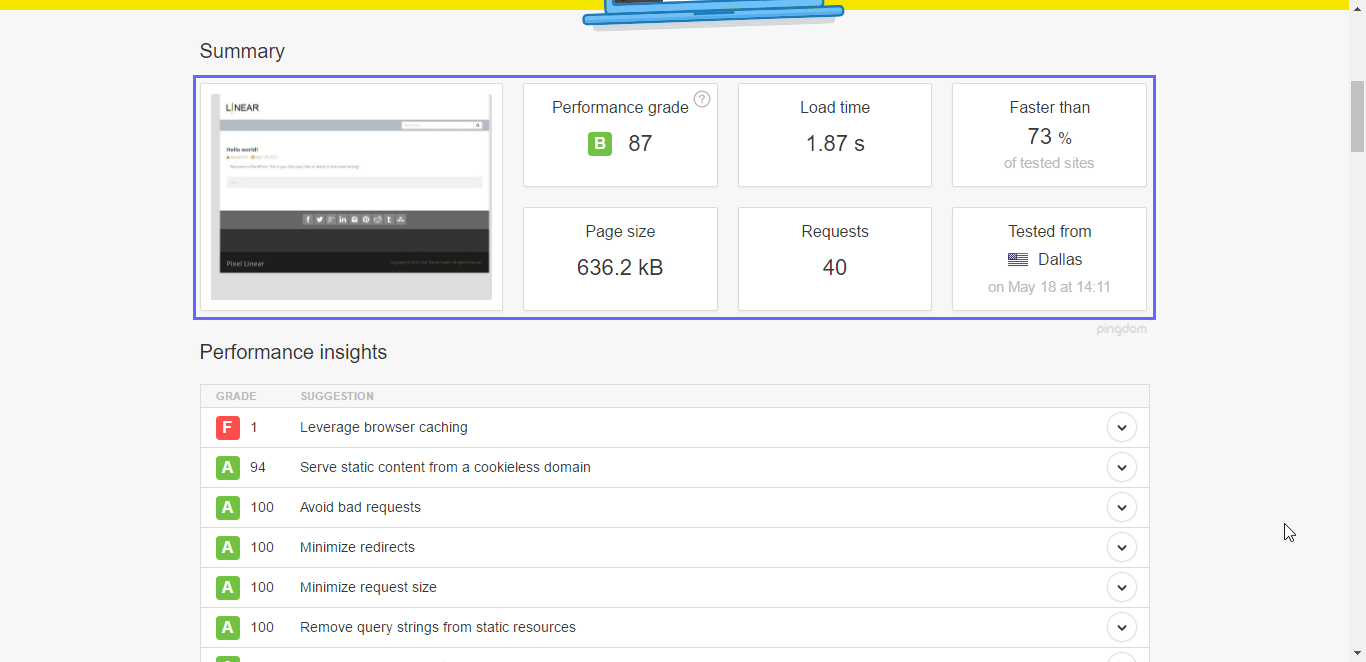Expand Avoid bad requests chevron
Viewport: 1366px width, 662px height.
[x=1122, y=508]
